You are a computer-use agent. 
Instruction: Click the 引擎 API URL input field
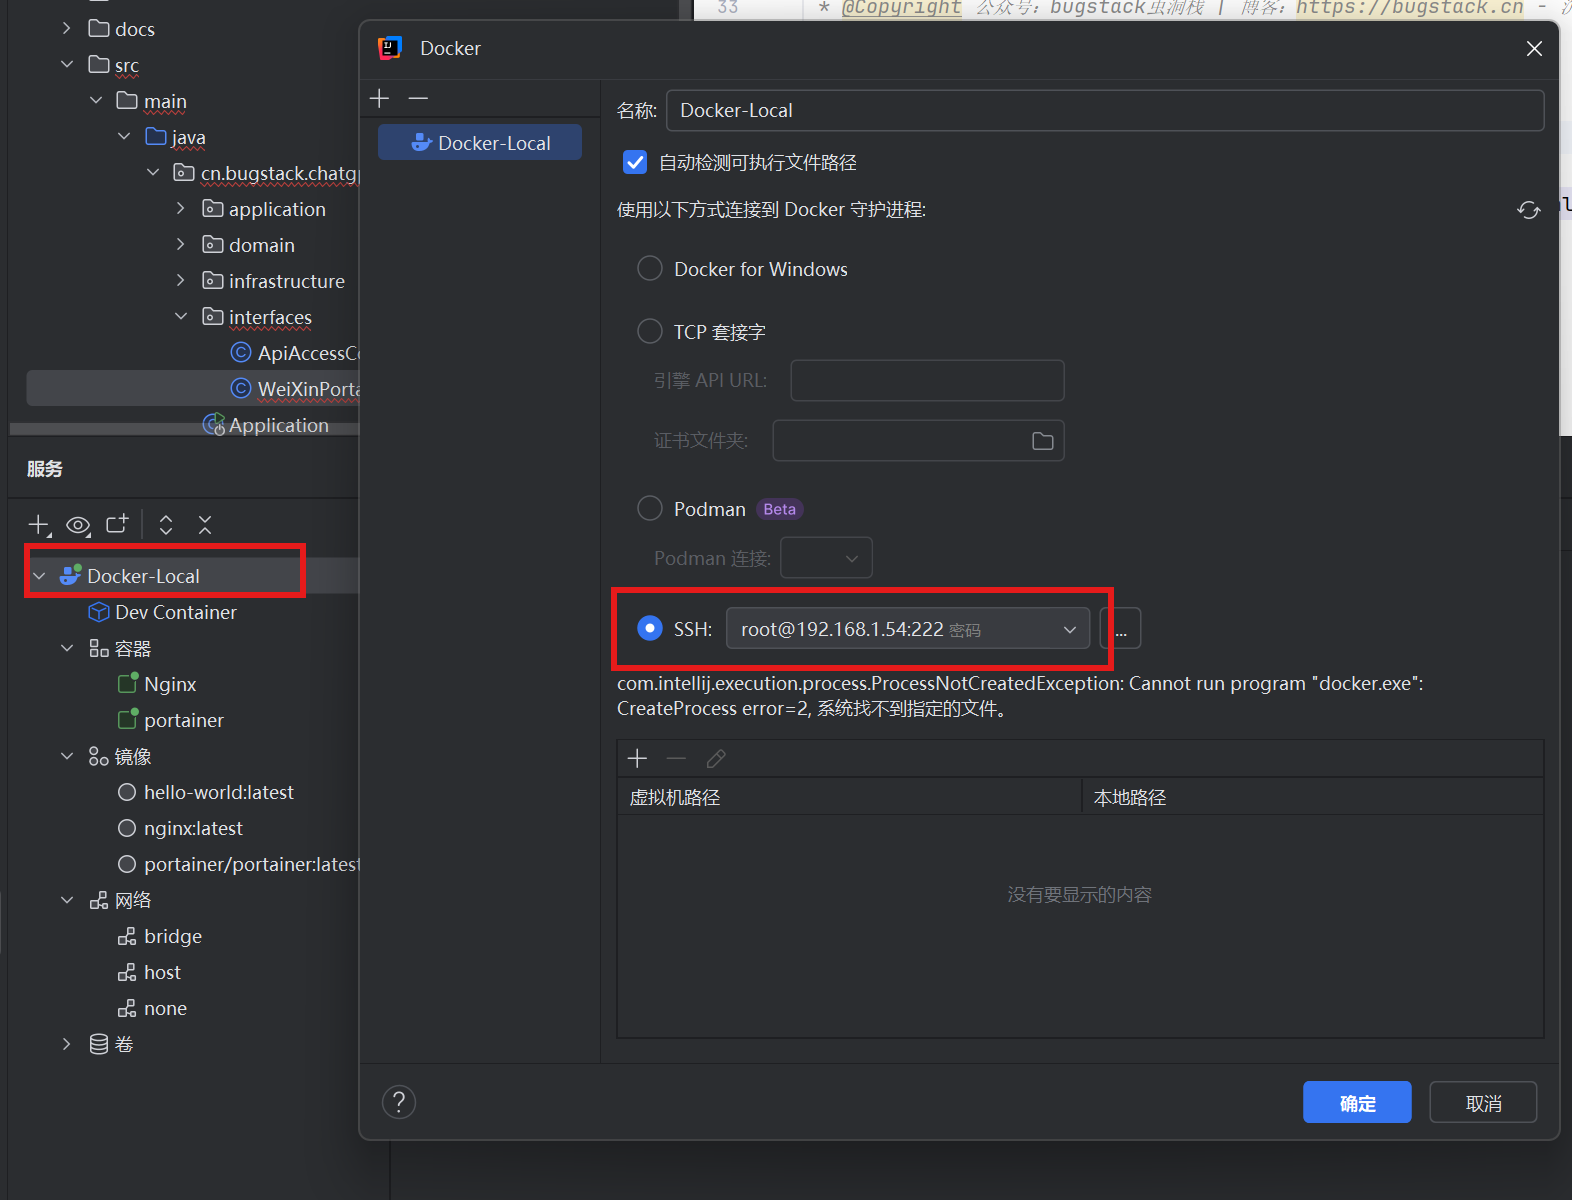click(927, 380)
